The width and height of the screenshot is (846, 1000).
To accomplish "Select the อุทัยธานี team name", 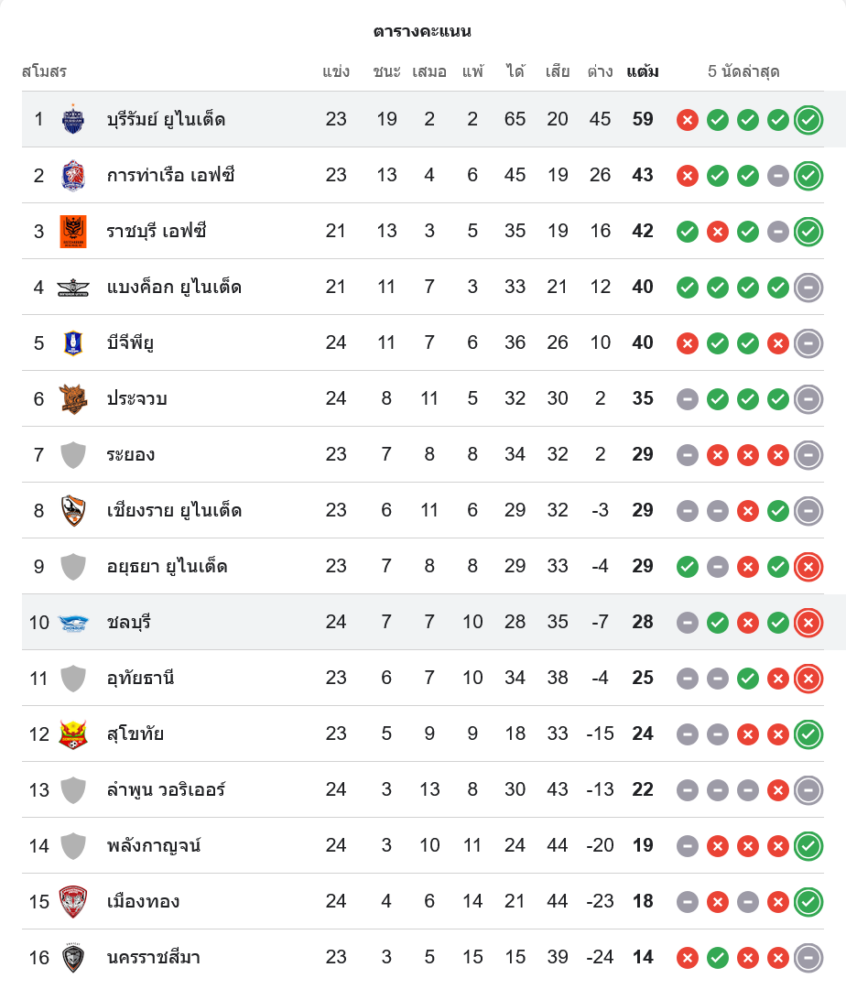I will tap(141, 678).
